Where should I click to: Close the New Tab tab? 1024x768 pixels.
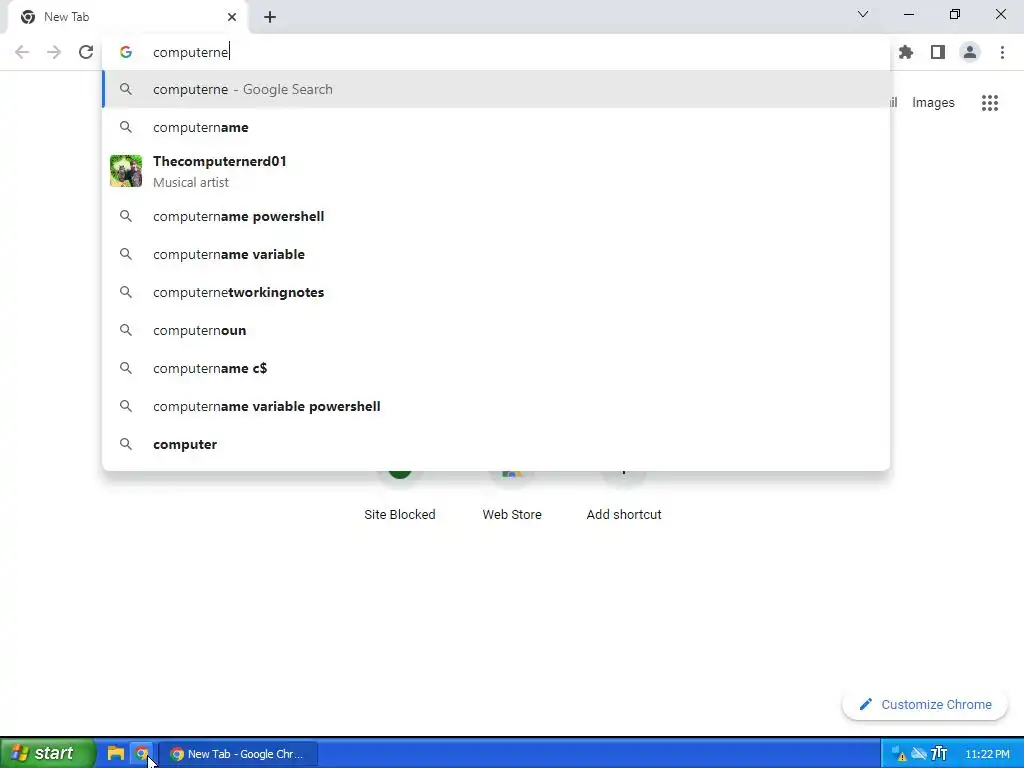232,17
